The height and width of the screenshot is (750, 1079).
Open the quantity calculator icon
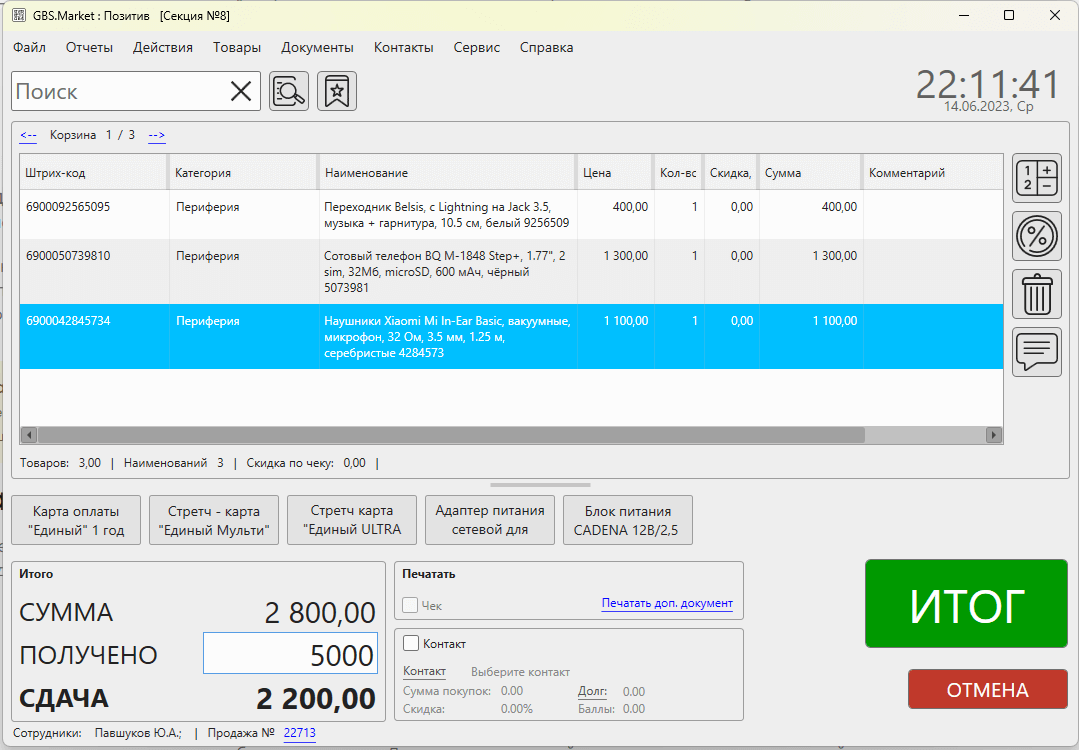point(1037,179)
